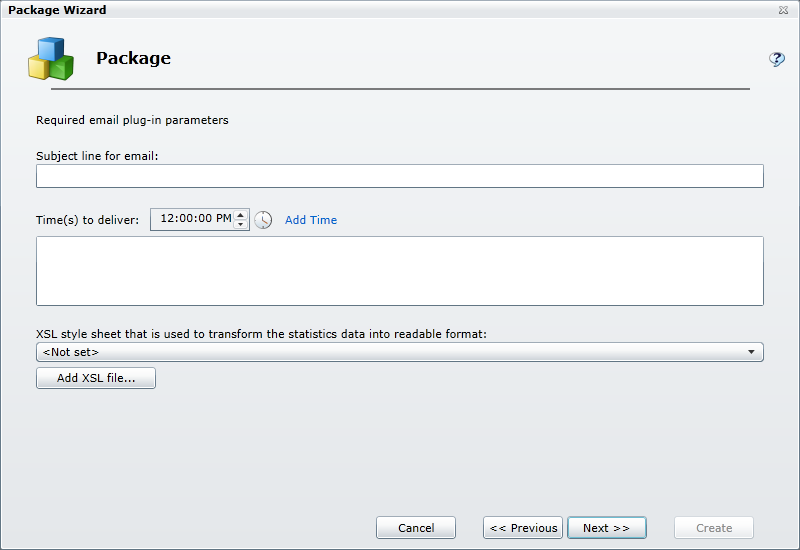Click the colored cubes Package icon
The image size is (800, 550).
pyautogui.click(x=50, y=59)
